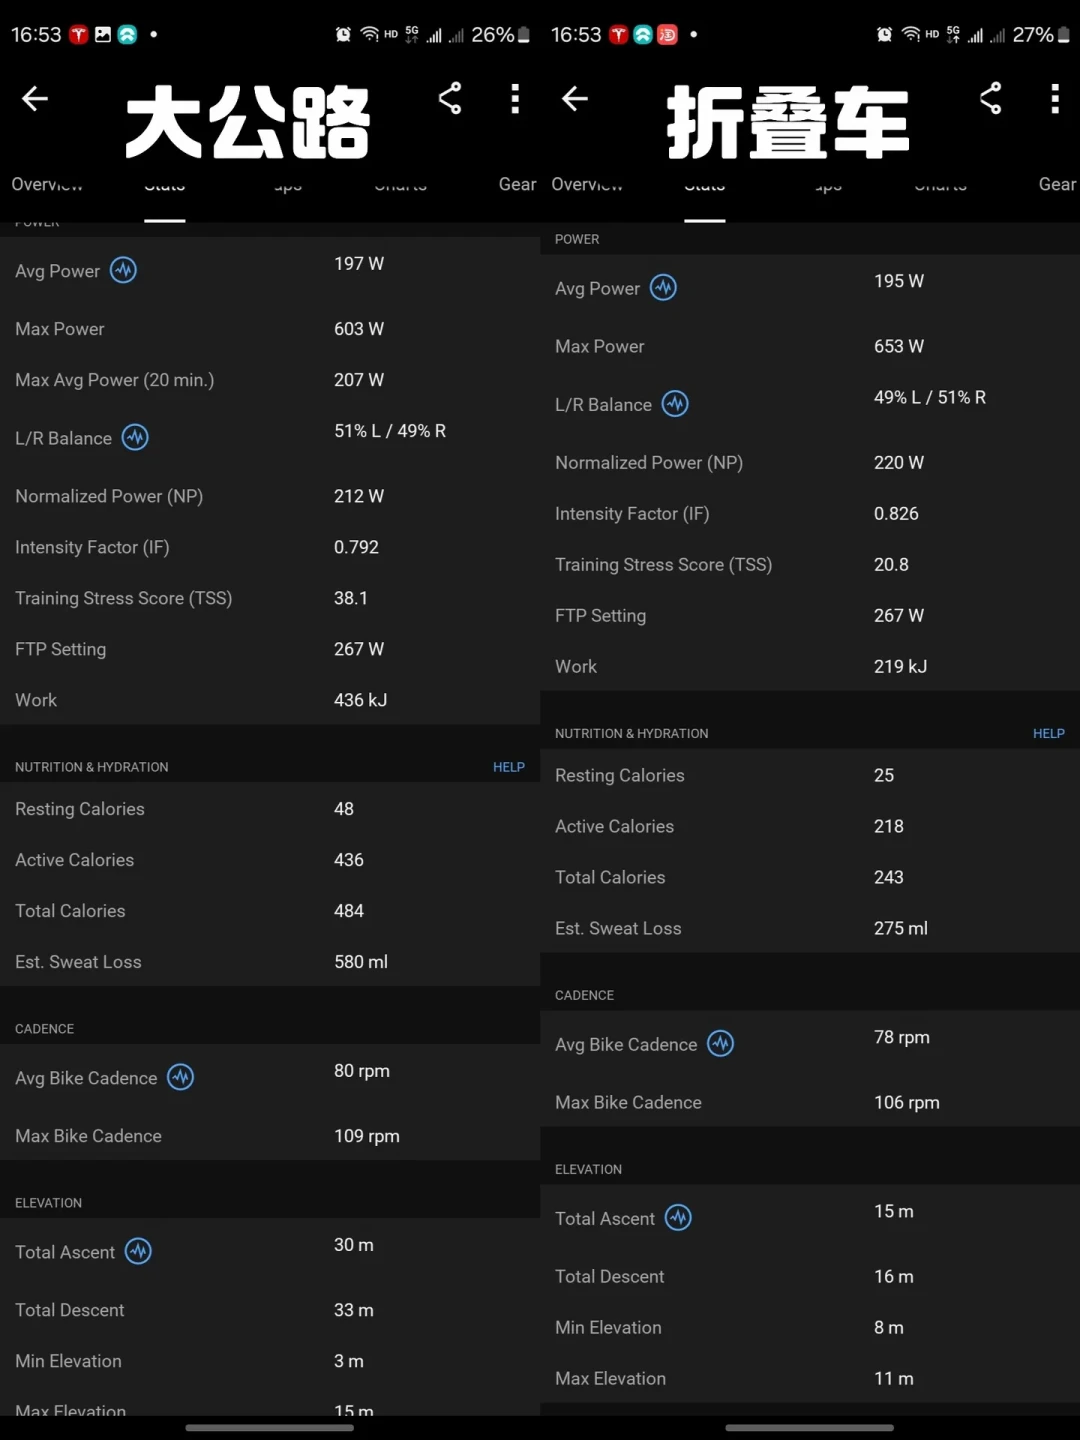Switch to Gear tab on left screen

tap(517, 184)
